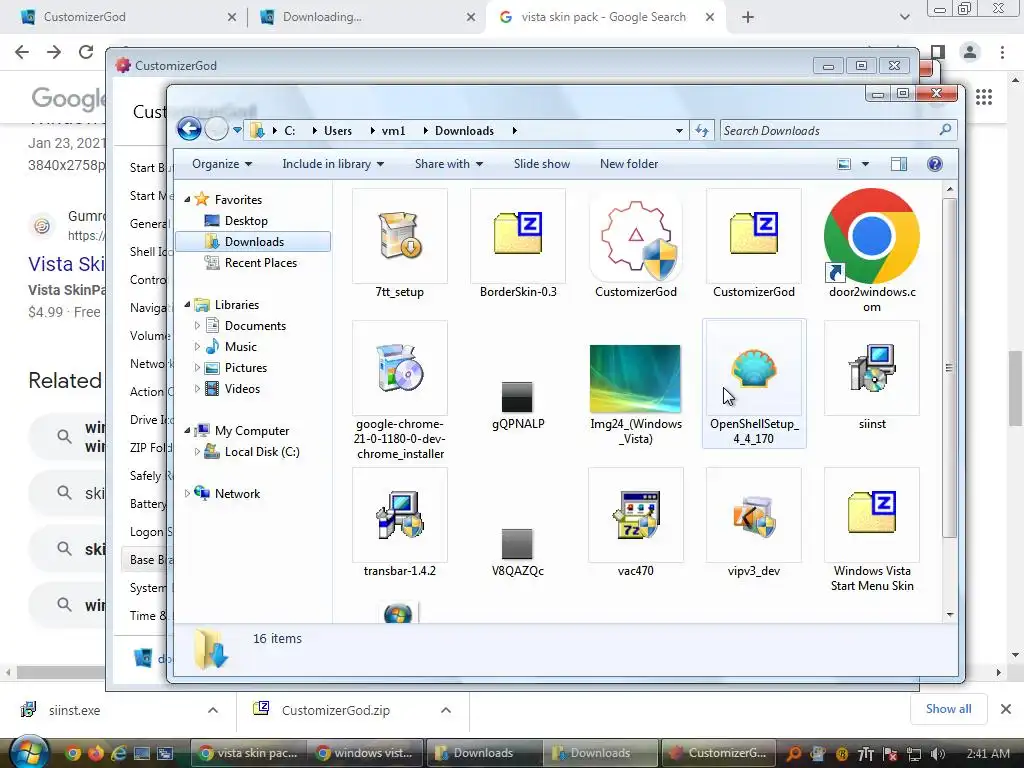
Task: Open Firefox from the taskbar
Action: 95,753
